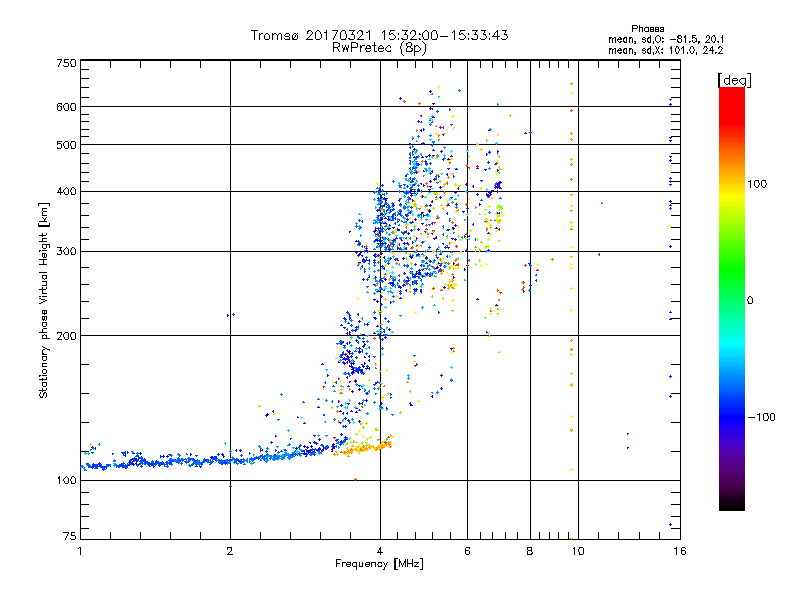Click the 16 tick label on frequency axis
The width and height of the screenshot is (800, 600).
(x=677, y=551)
